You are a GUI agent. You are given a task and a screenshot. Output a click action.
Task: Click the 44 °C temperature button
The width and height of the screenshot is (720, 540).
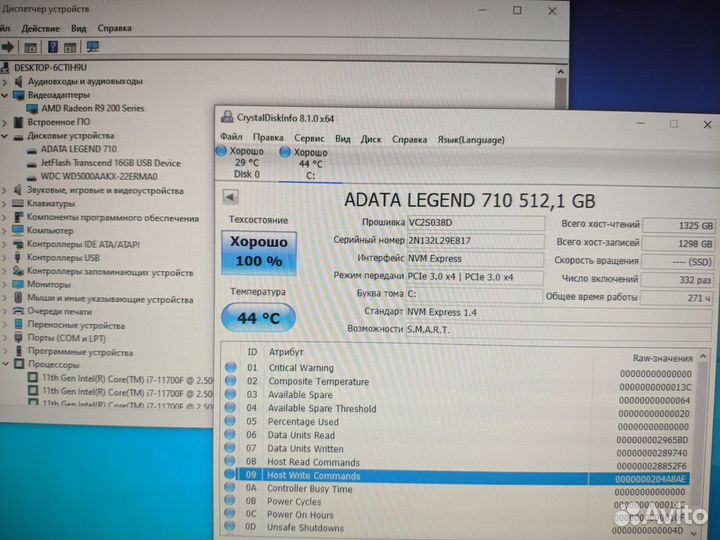click(258, 318)
